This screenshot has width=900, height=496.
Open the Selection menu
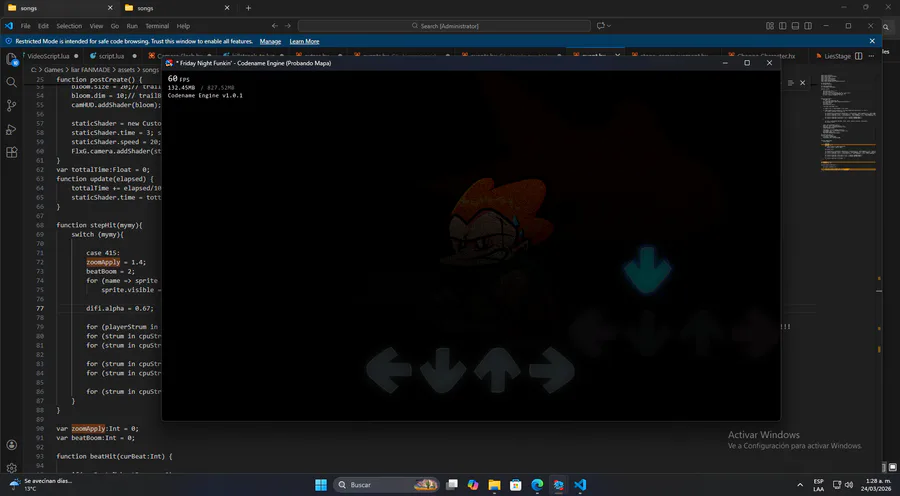[x=69, y=26]
